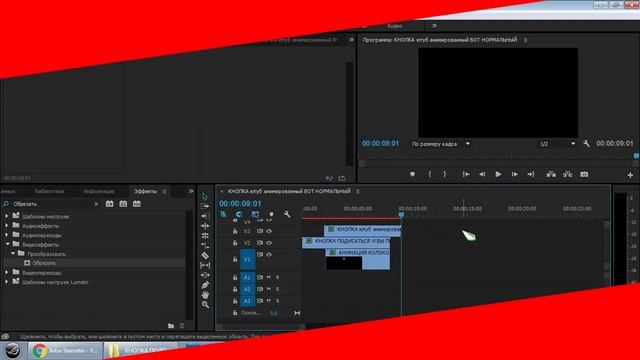Clear the Effects search field
Viewport: 640px width, 360px height.
point(96,204)
